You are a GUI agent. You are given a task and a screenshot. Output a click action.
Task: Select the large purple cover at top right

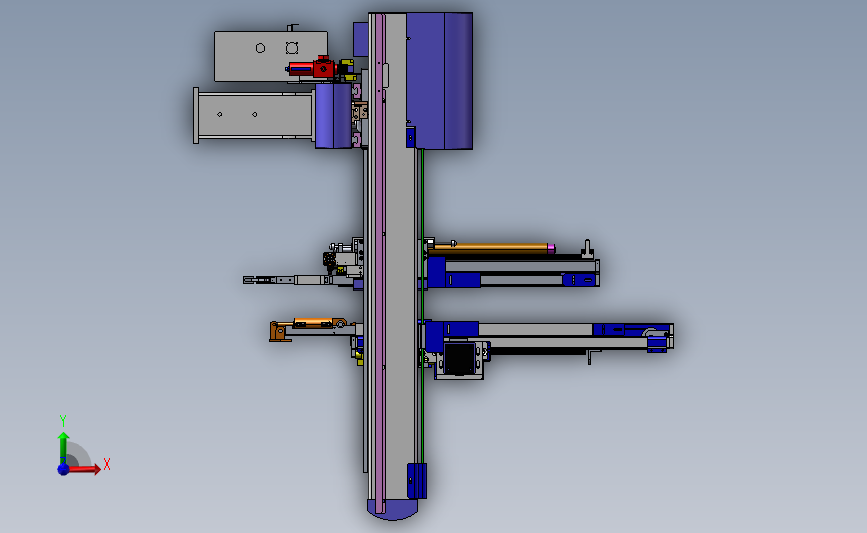tap(440, 81)
